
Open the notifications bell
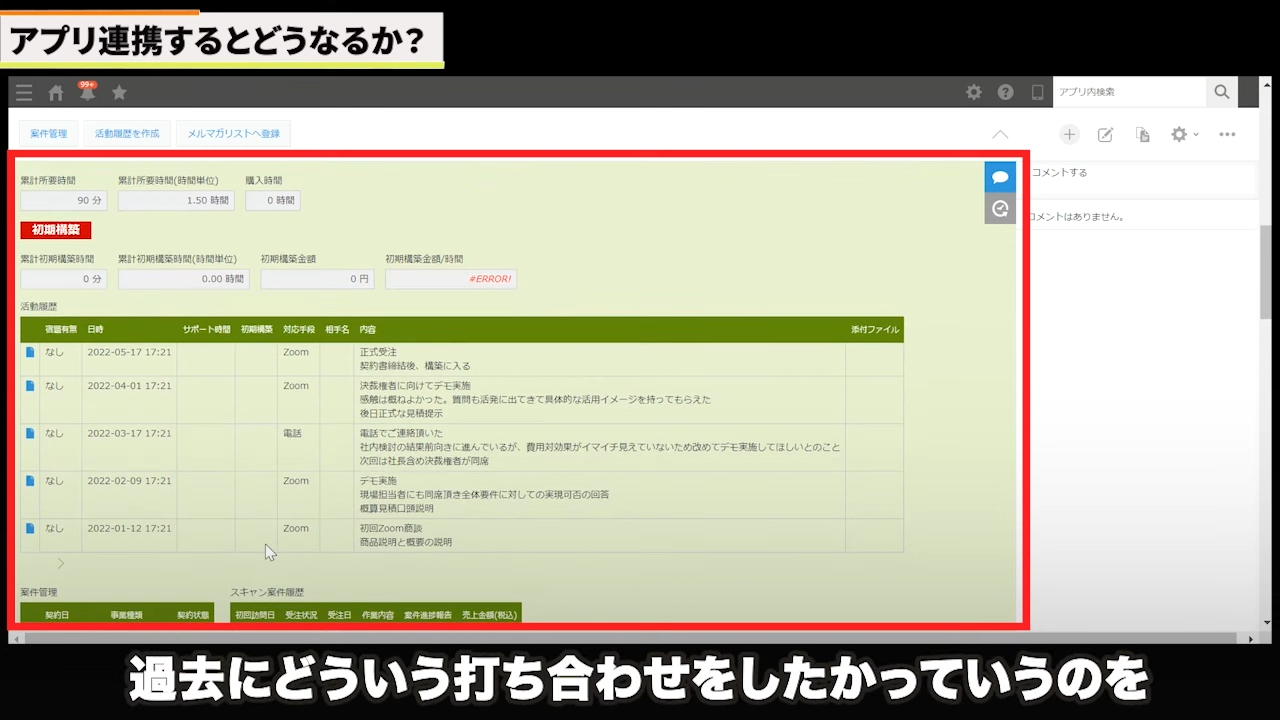coord(87,93)
